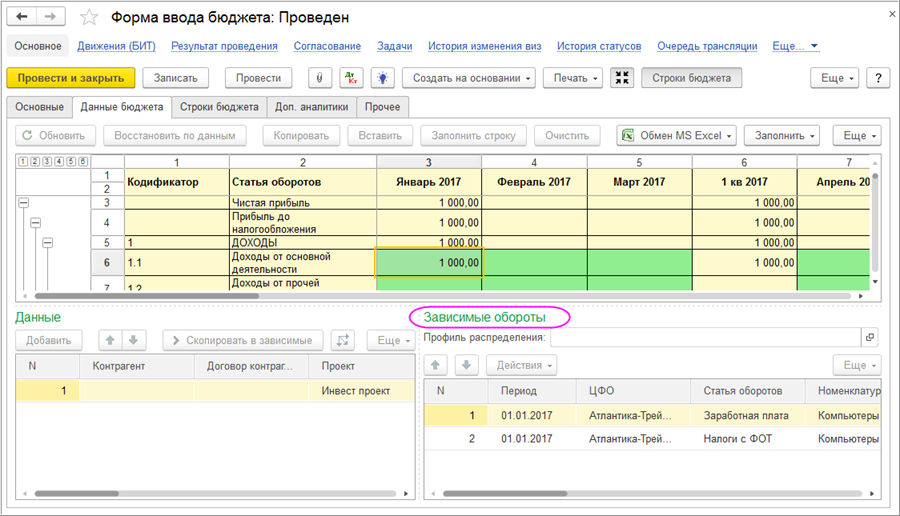Collapse the topmost tree group in spreadsheet

(23, 203)
